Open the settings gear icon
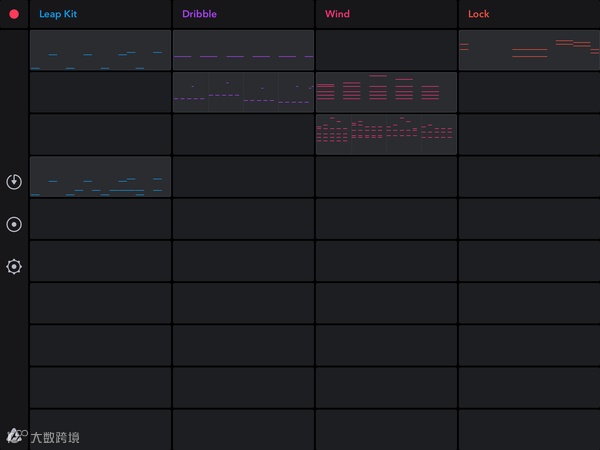This screenshot has height=450, width=600. click(x=14, y=266)
